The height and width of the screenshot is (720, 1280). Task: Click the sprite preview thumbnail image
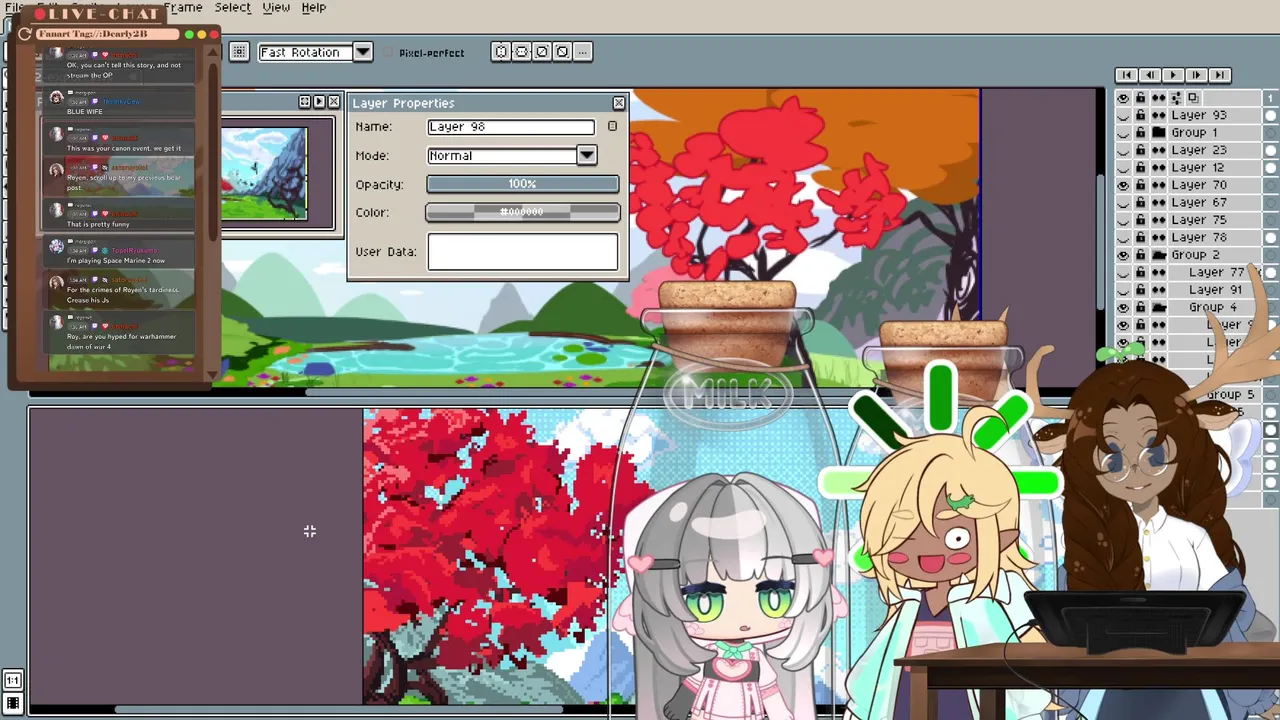tap(264, 173)
